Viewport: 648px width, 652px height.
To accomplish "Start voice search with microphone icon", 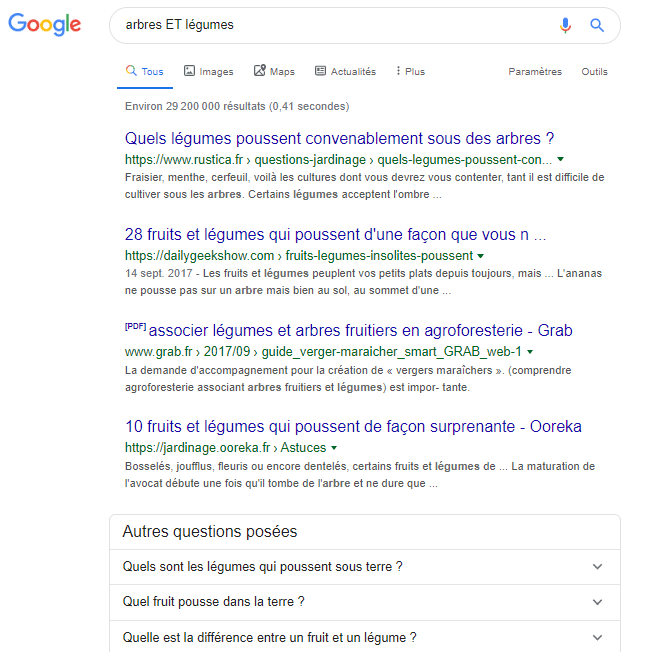I will [x=565, y=25].
